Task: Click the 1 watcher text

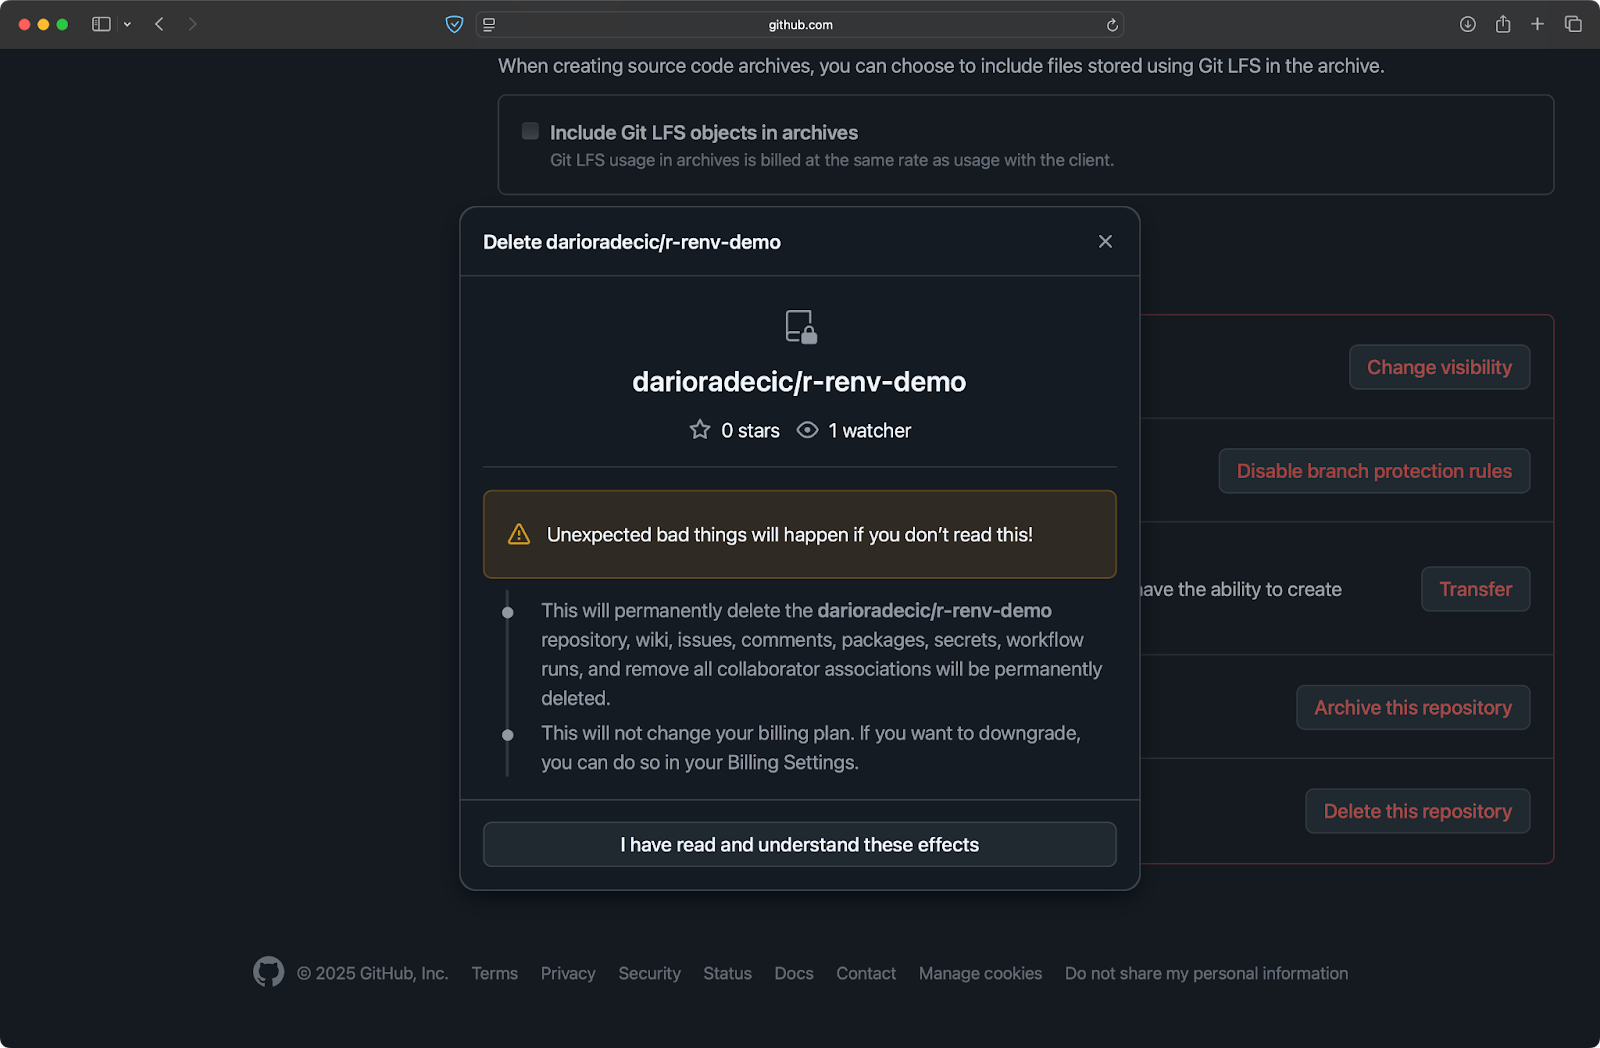Action: coord(870,431)
